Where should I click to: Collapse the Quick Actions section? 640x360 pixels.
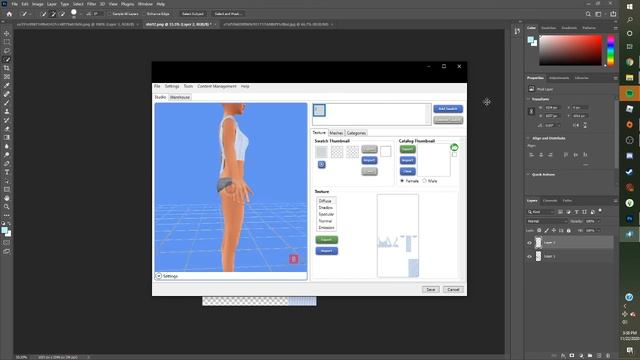click(529, 174)
